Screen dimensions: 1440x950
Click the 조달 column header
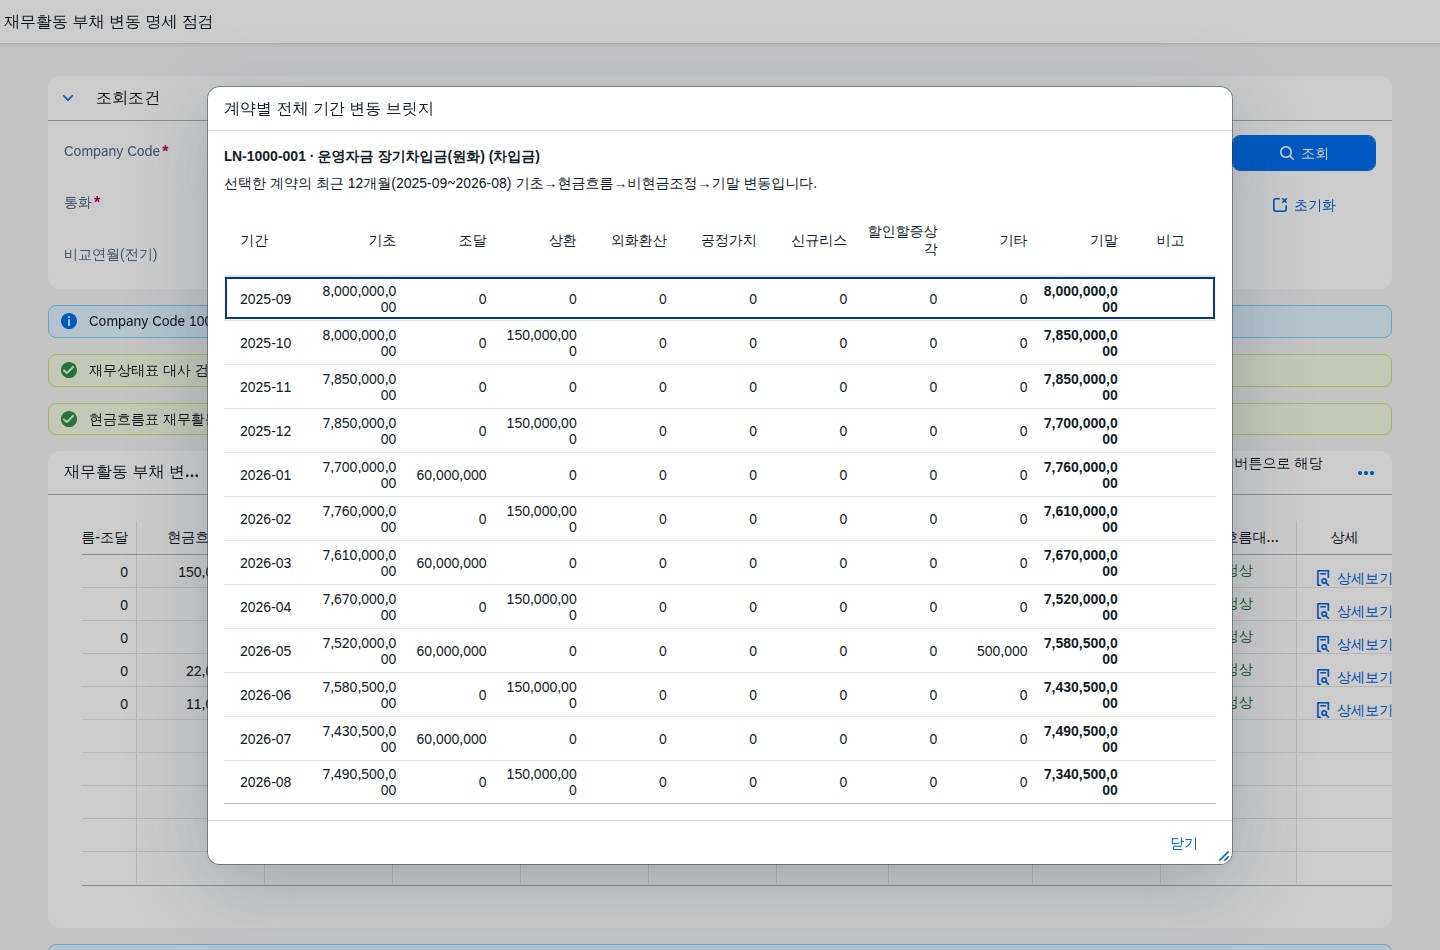point(472,241)
